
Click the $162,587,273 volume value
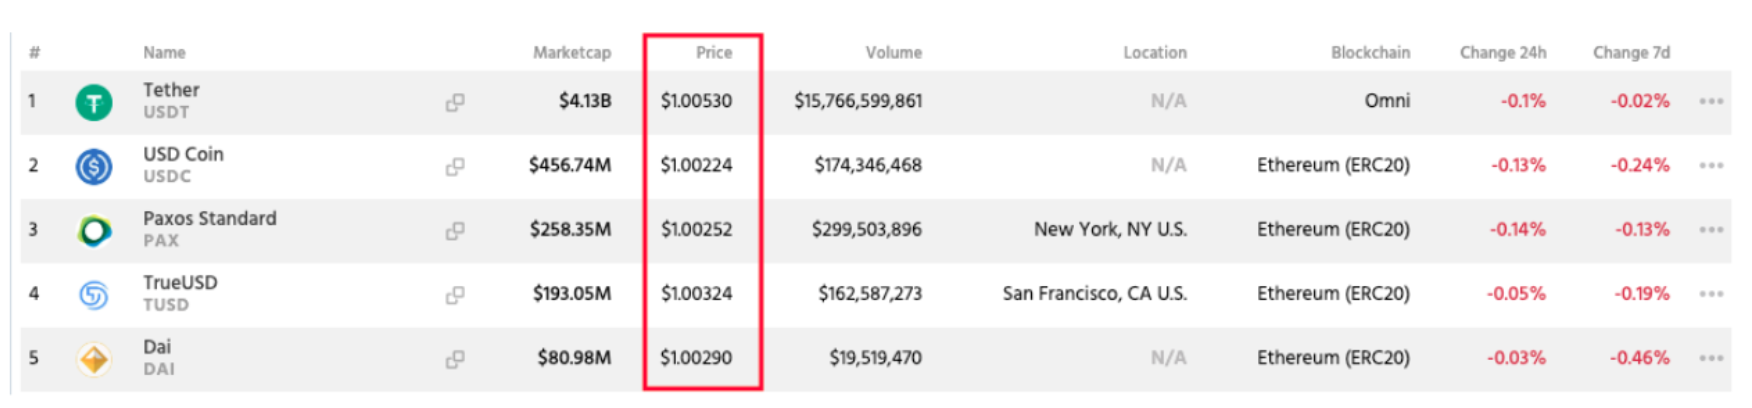(x=870, y=294)
